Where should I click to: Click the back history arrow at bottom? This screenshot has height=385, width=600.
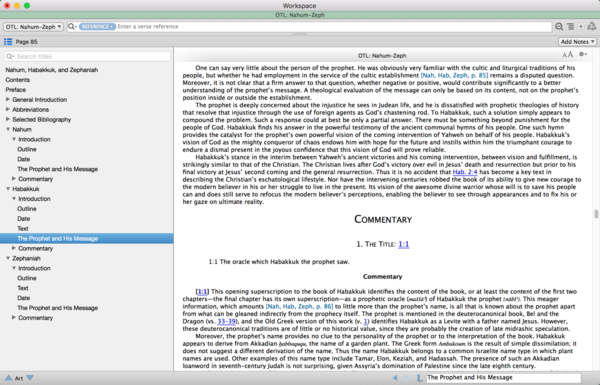coord(395,378)
